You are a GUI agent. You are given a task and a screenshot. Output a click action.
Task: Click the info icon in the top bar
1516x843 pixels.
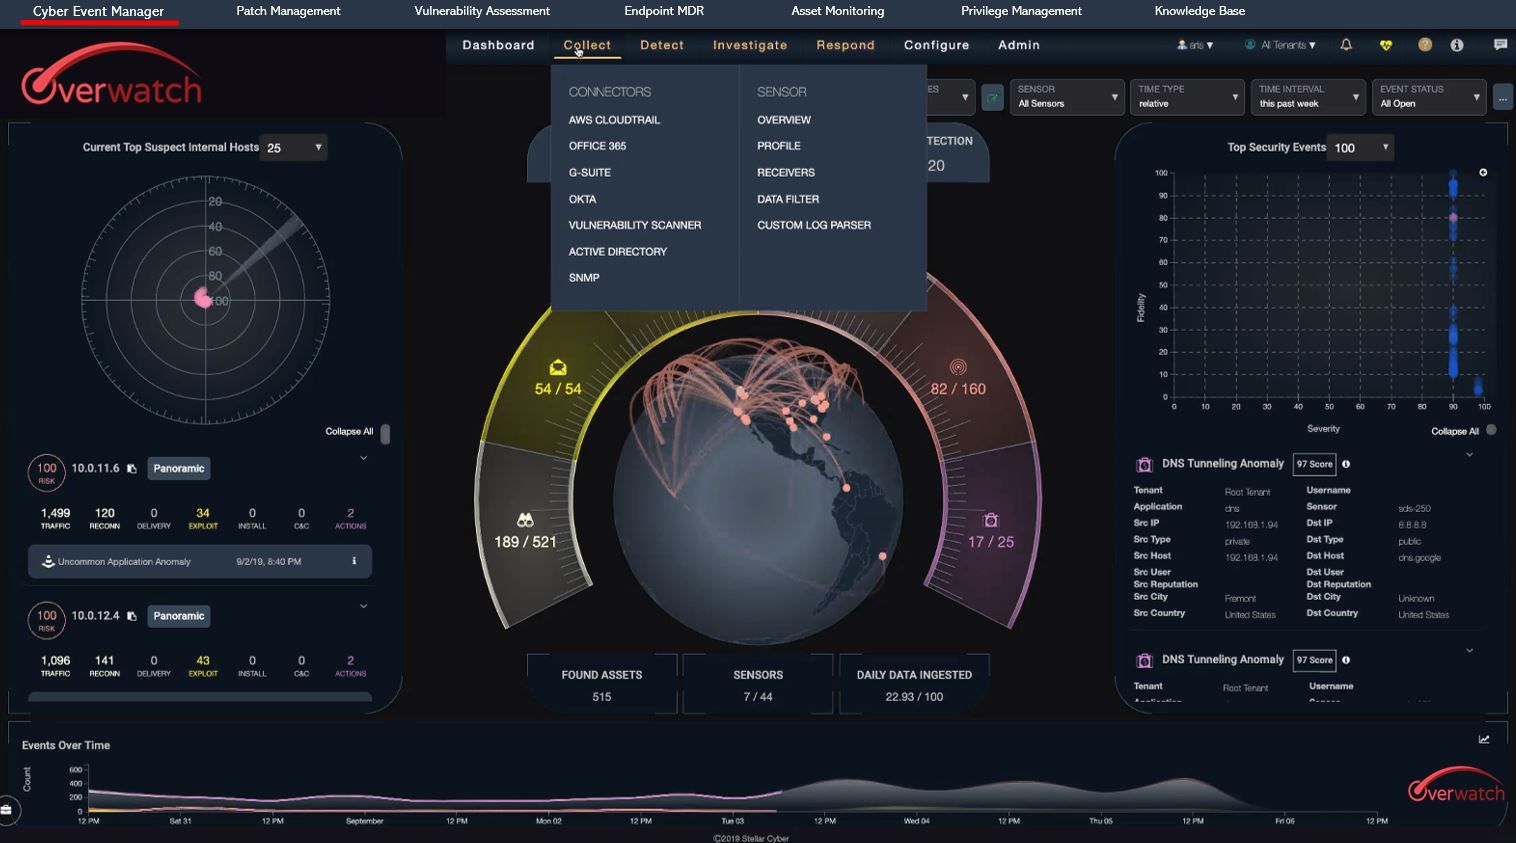pyautogui.click(x=1457, y=45)
